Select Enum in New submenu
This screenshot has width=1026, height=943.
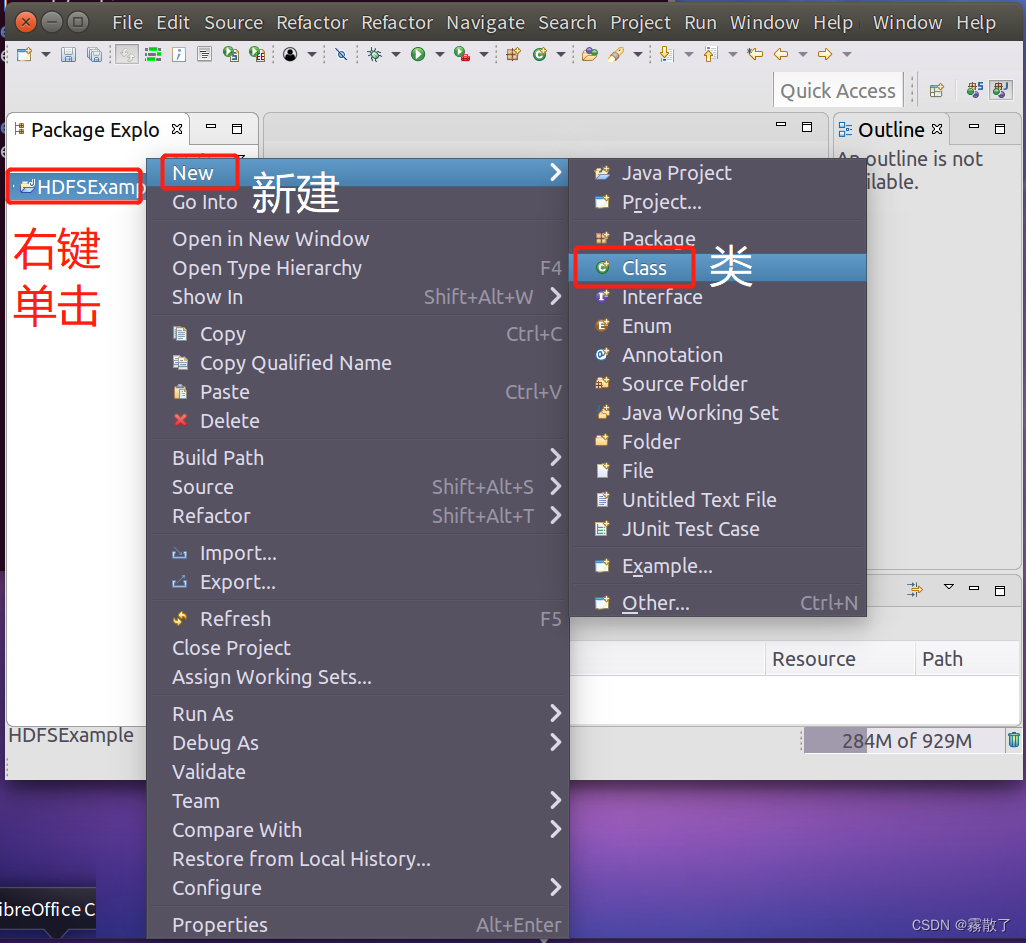point(718,326)
